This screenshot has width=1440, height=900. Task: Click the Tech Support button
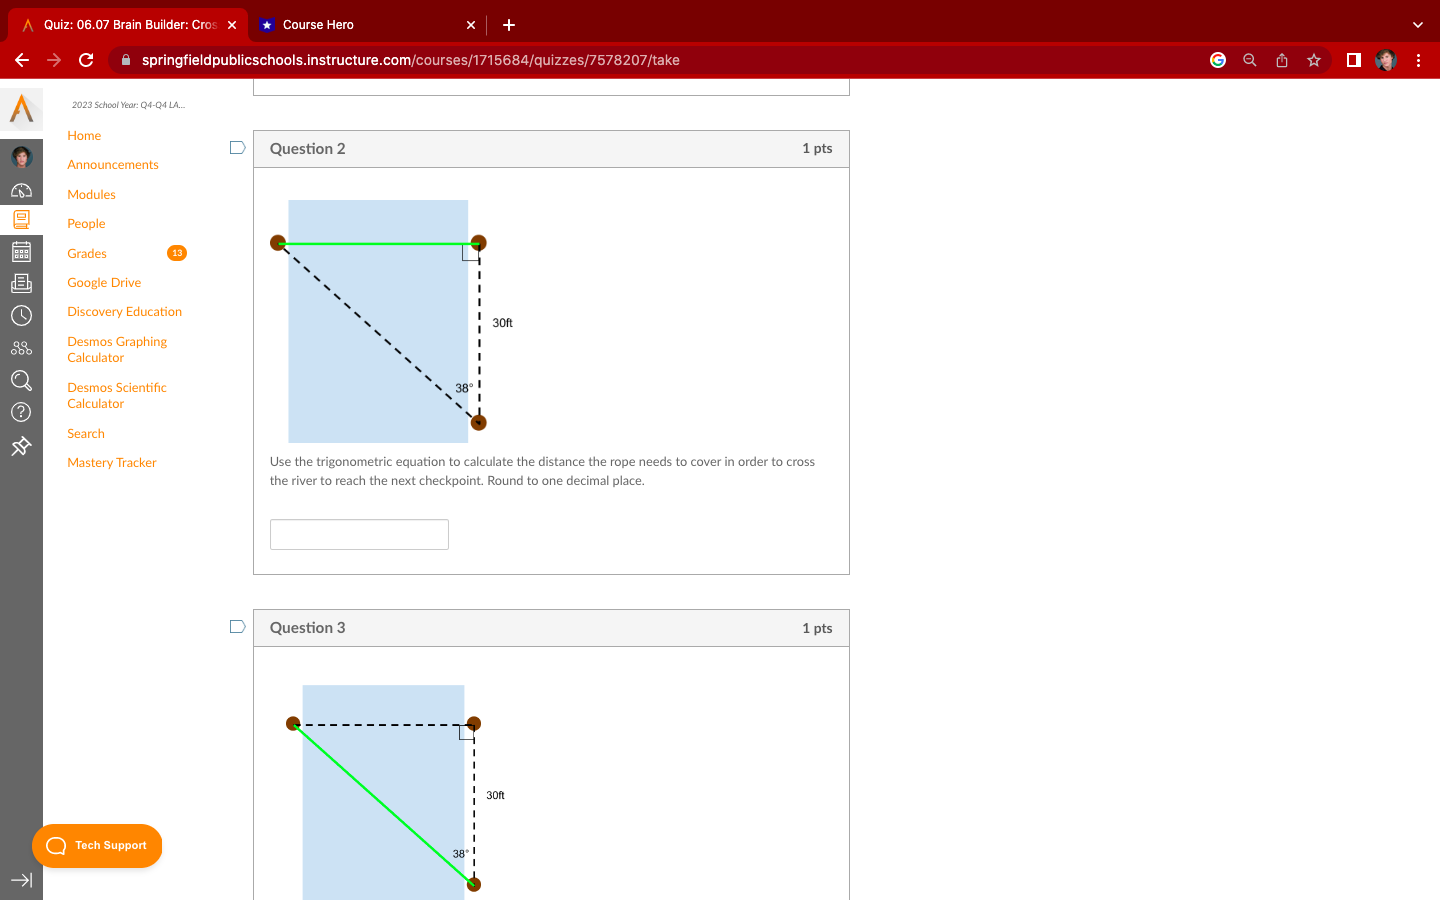point(97,846)
